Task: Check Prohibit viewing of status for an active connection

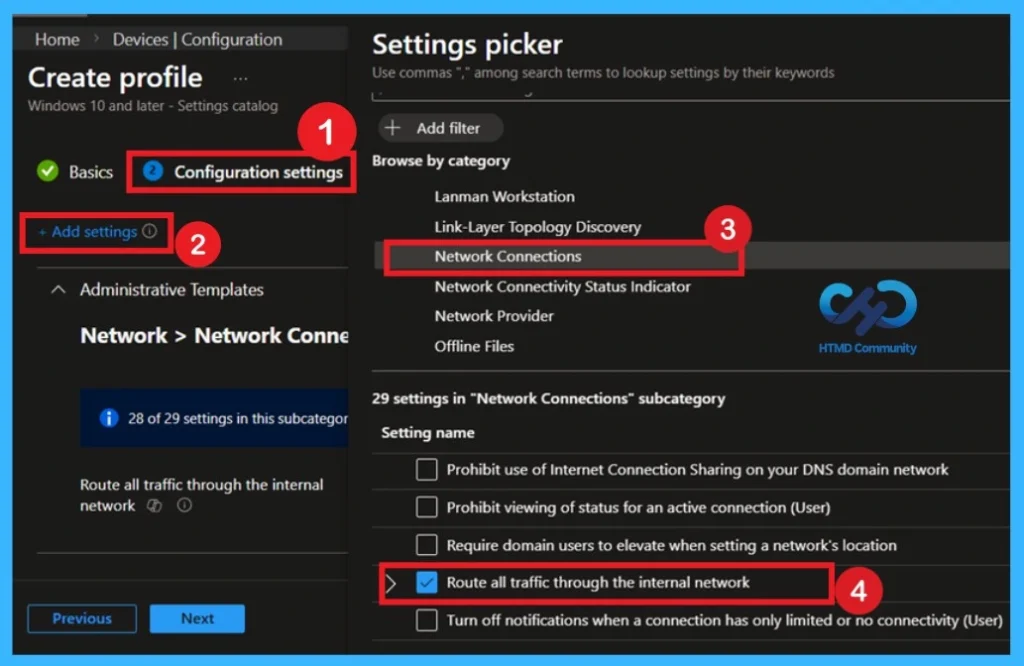Action: click(x=427, y=507)
